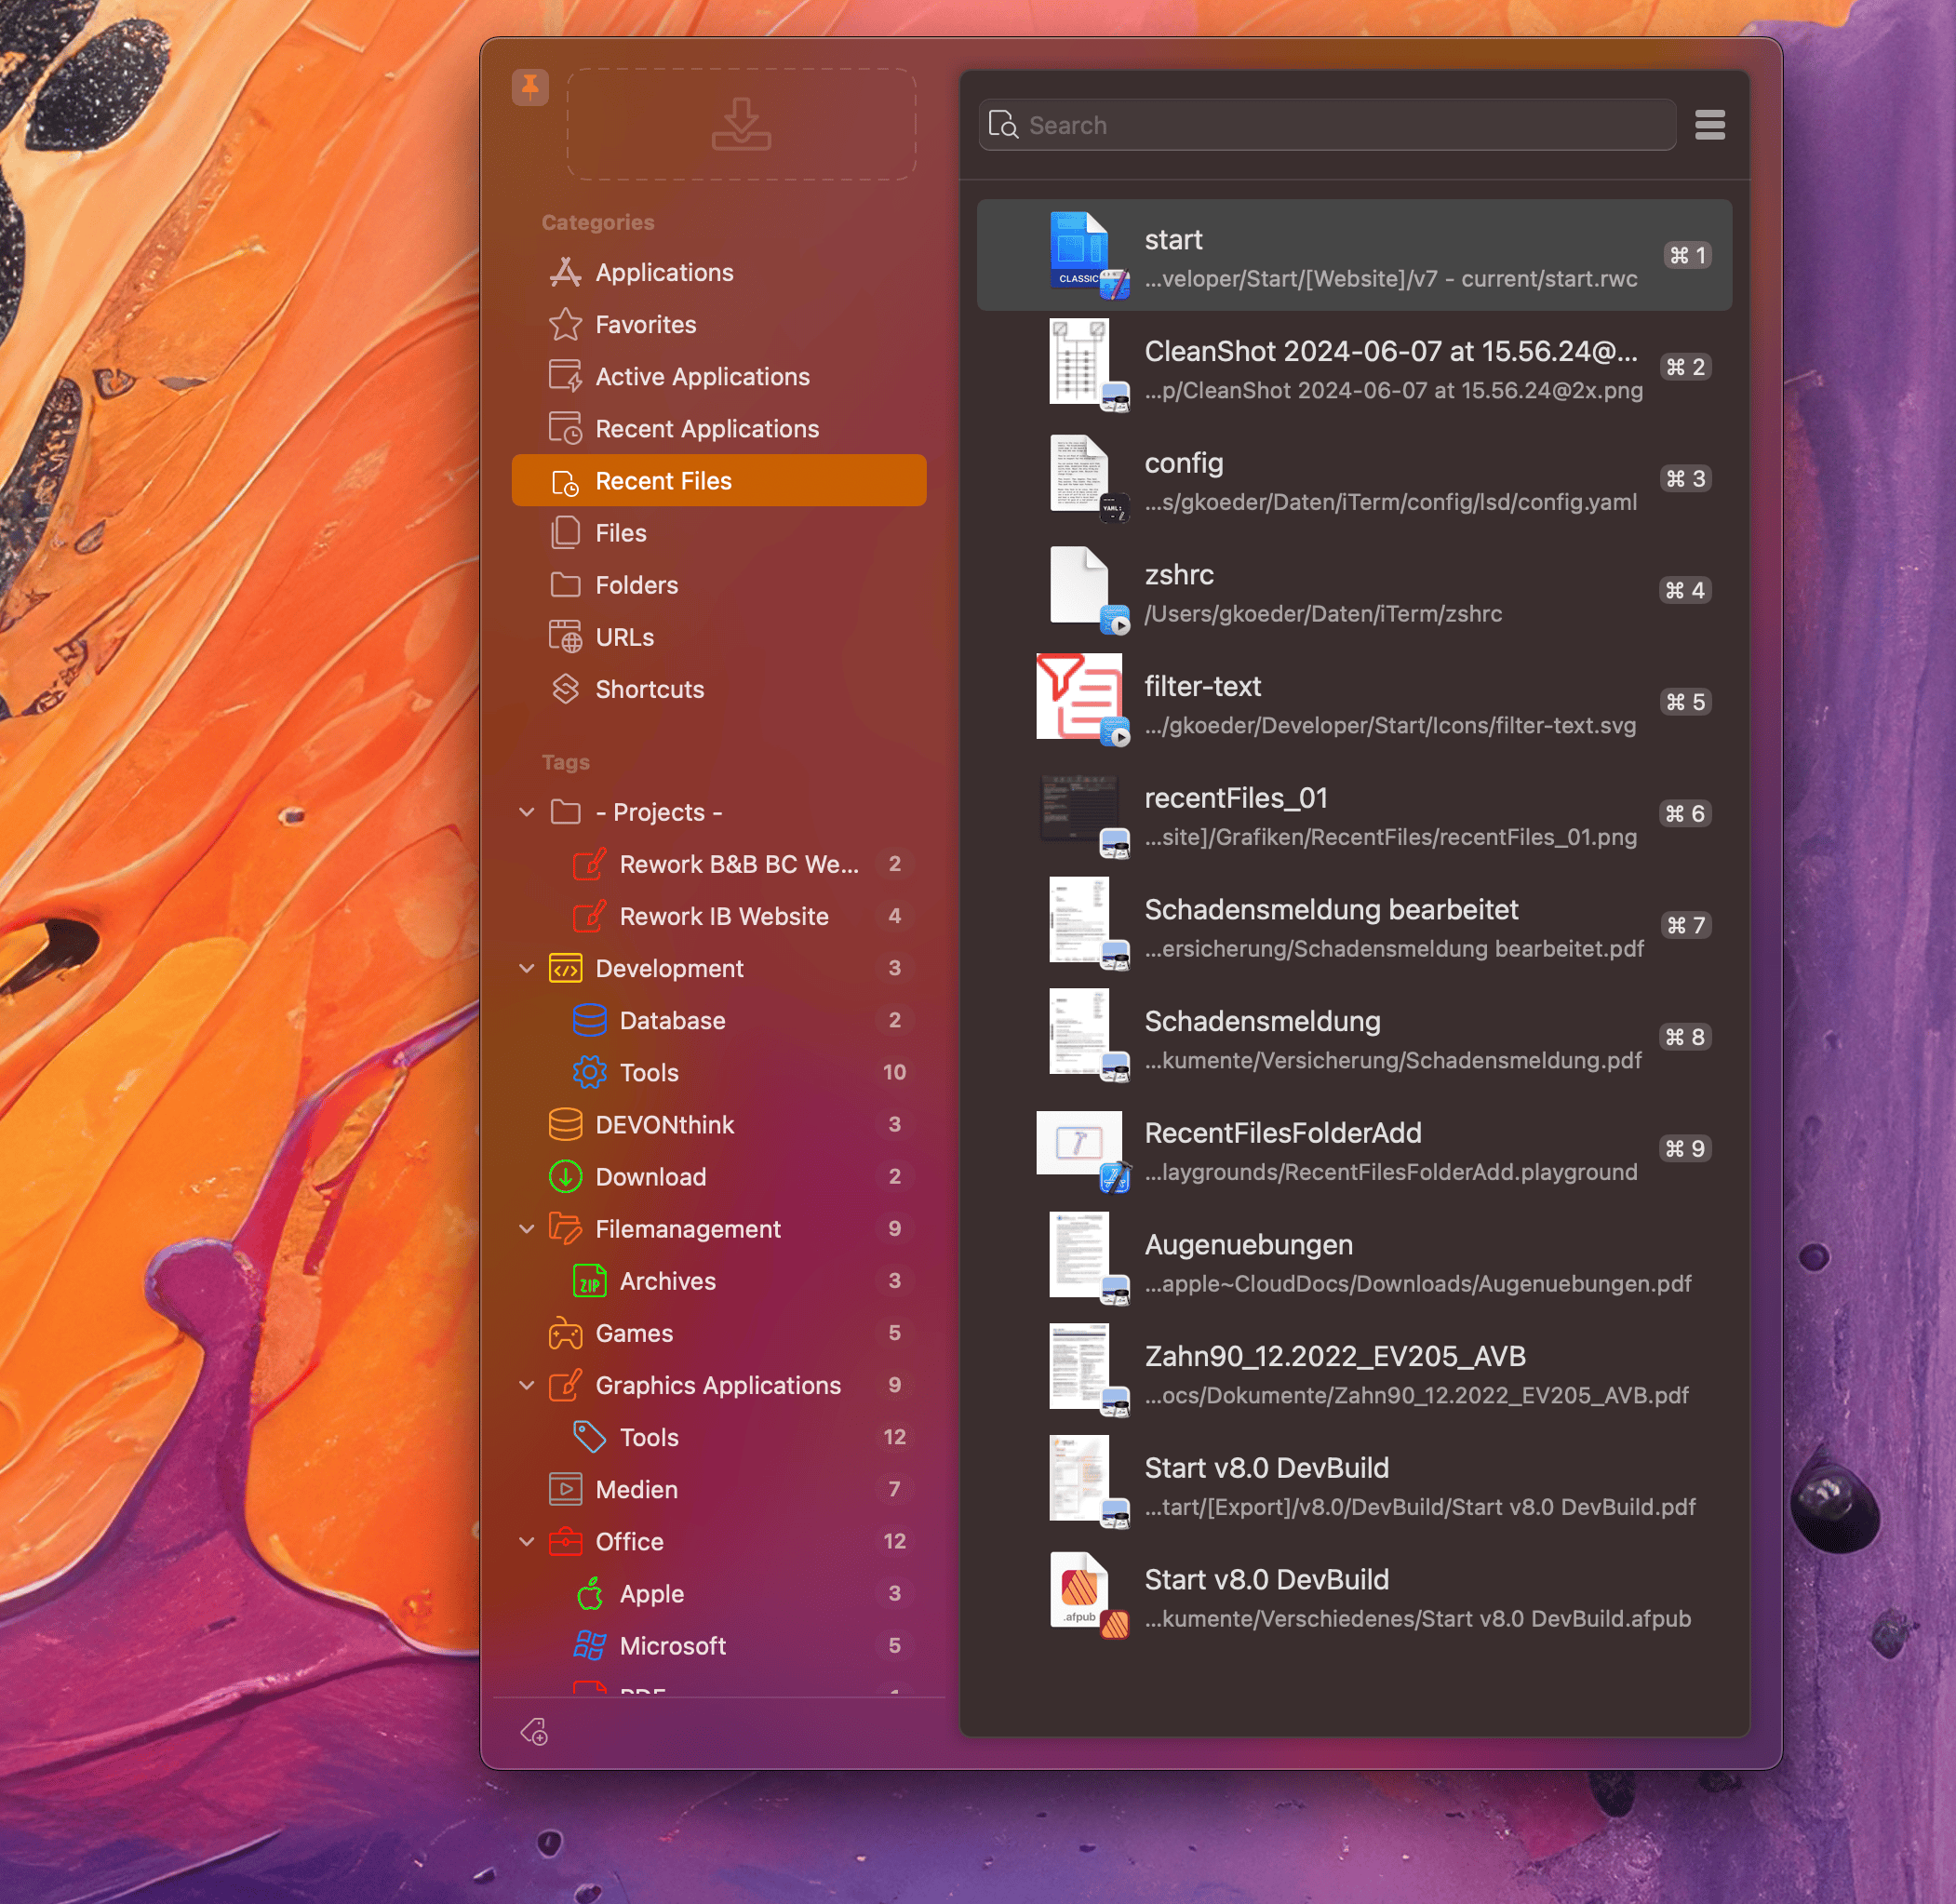The image size is (1956, 1904).
Task: Collapse the Filemanagement tag group
Action: click(x=527, y=1228)
